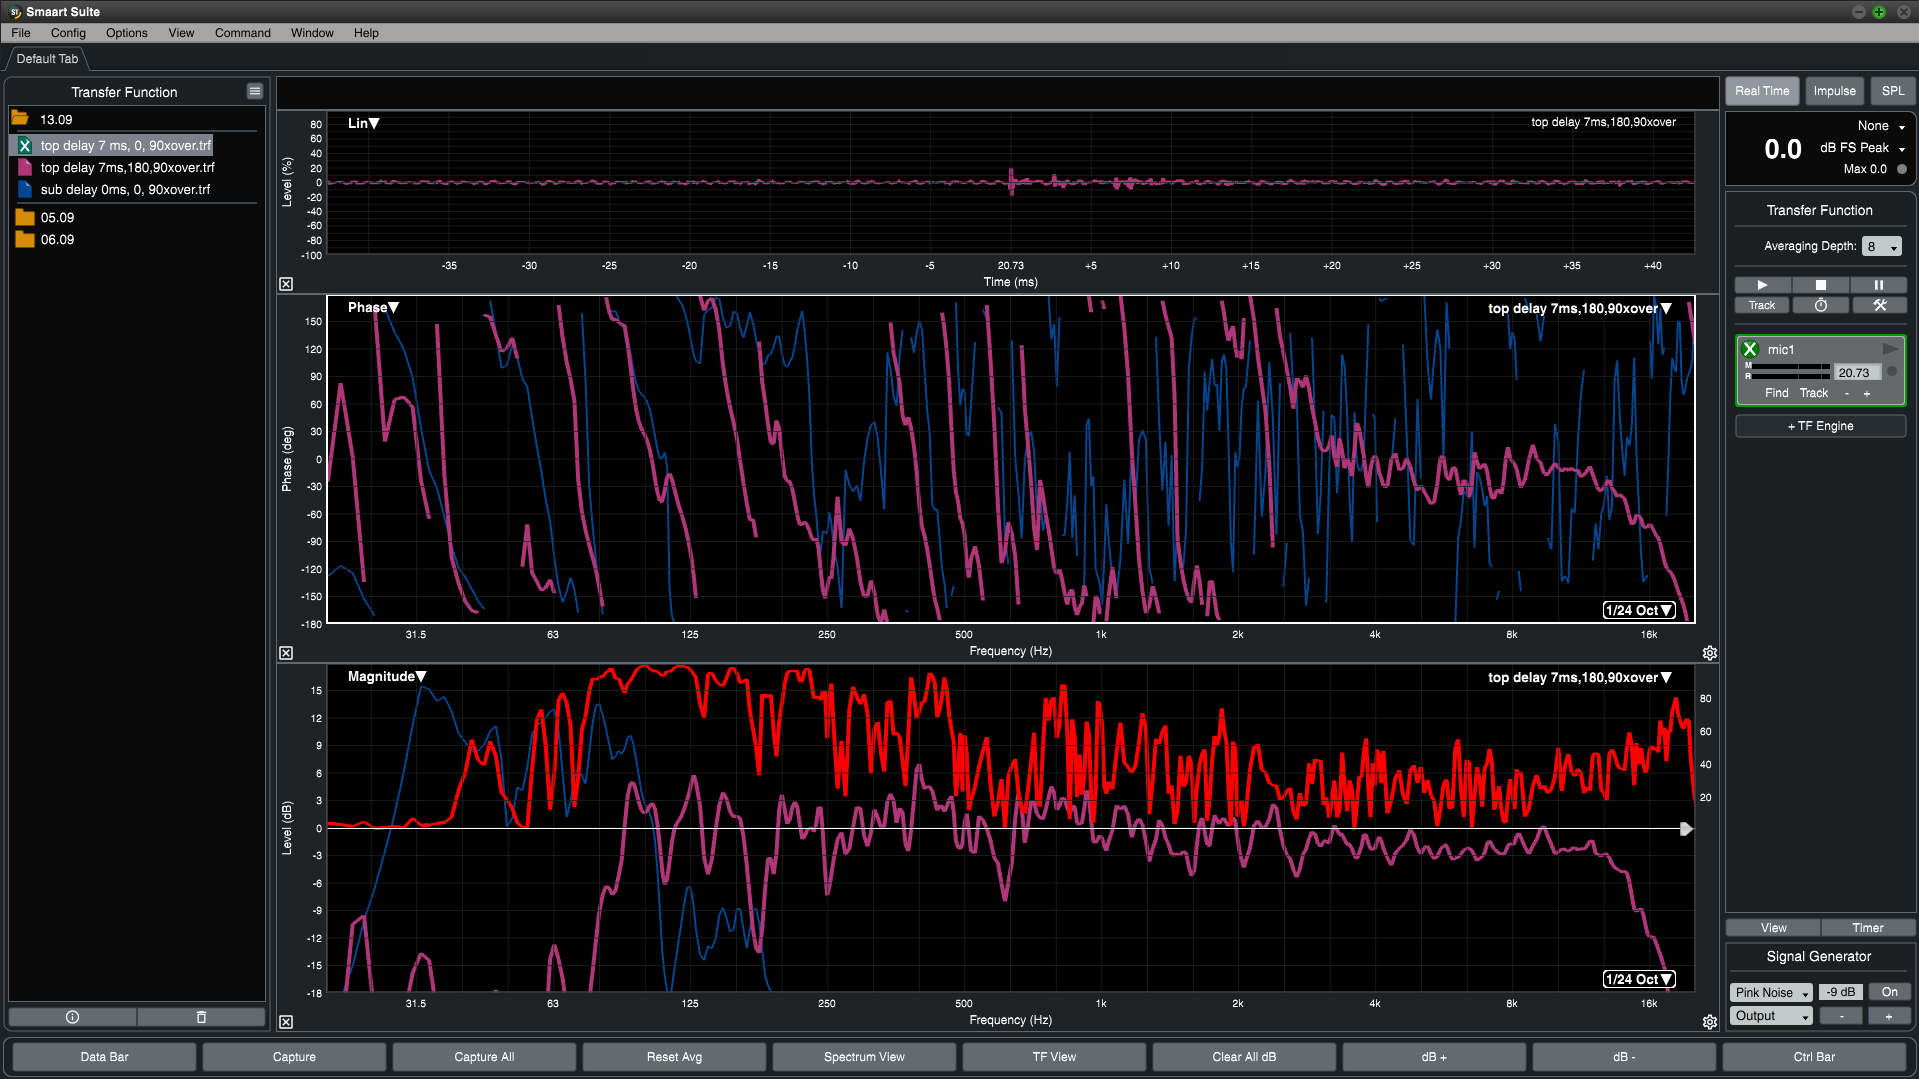Open Magnitude plot settings gear

pos(1710,1022)
